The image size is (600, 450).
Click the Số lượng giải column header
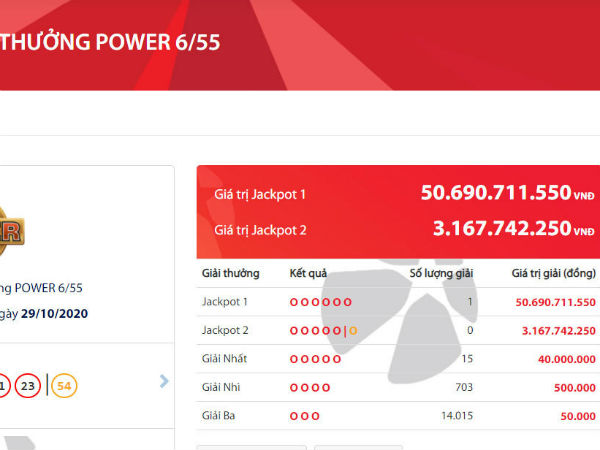click(x=441, y=273)
